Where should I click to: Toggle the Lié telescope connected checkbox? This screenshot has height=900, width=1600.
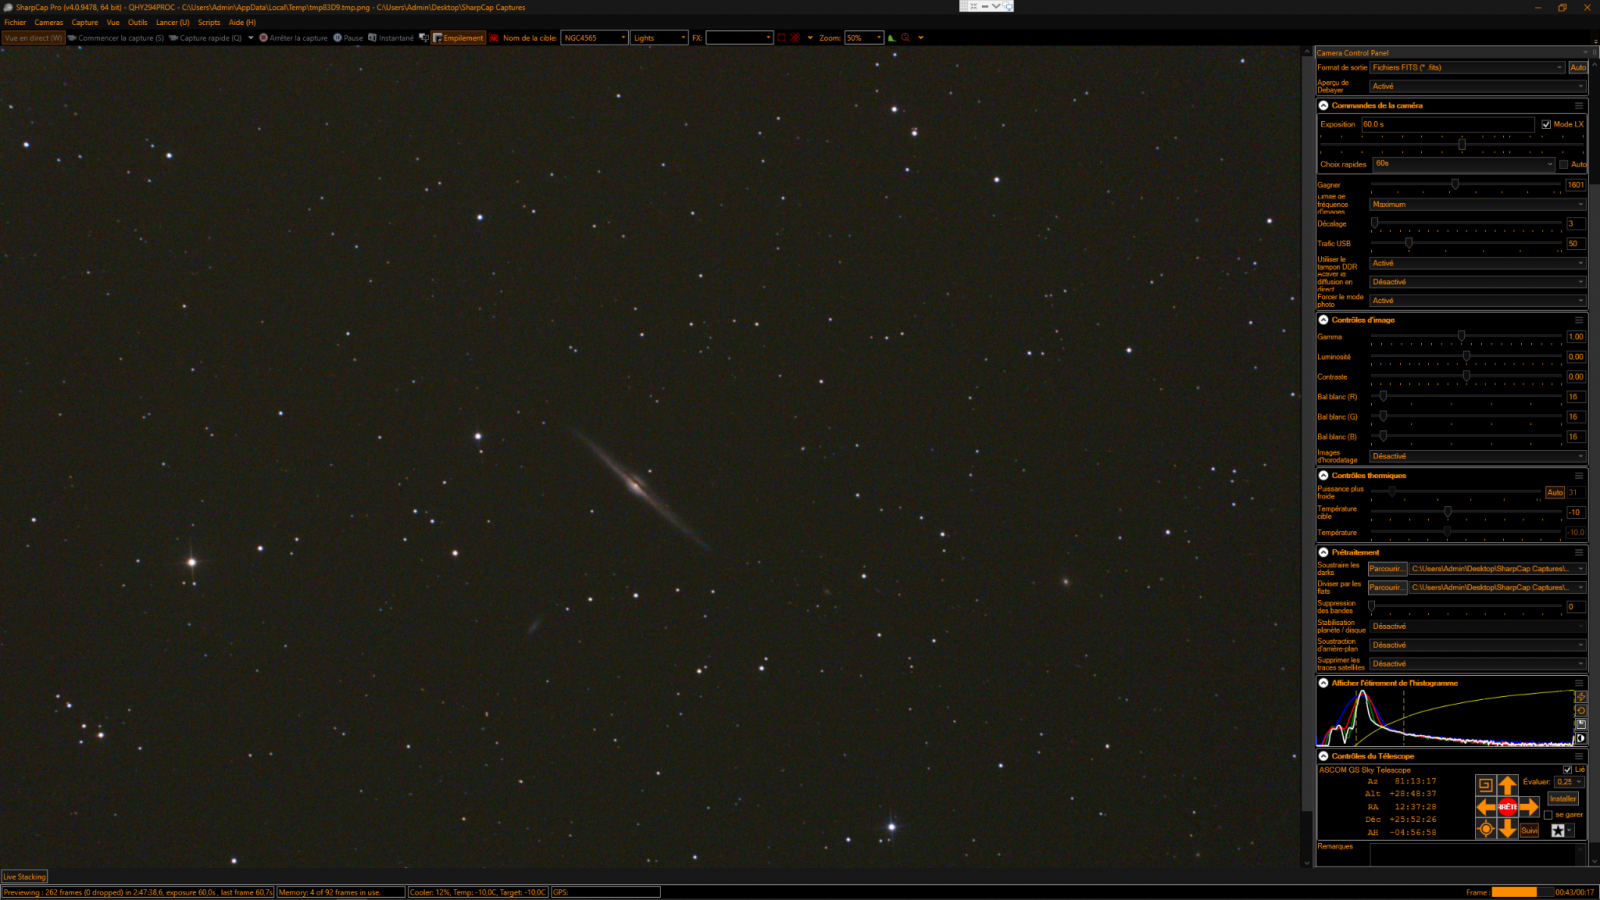[x=1567, y=769]
